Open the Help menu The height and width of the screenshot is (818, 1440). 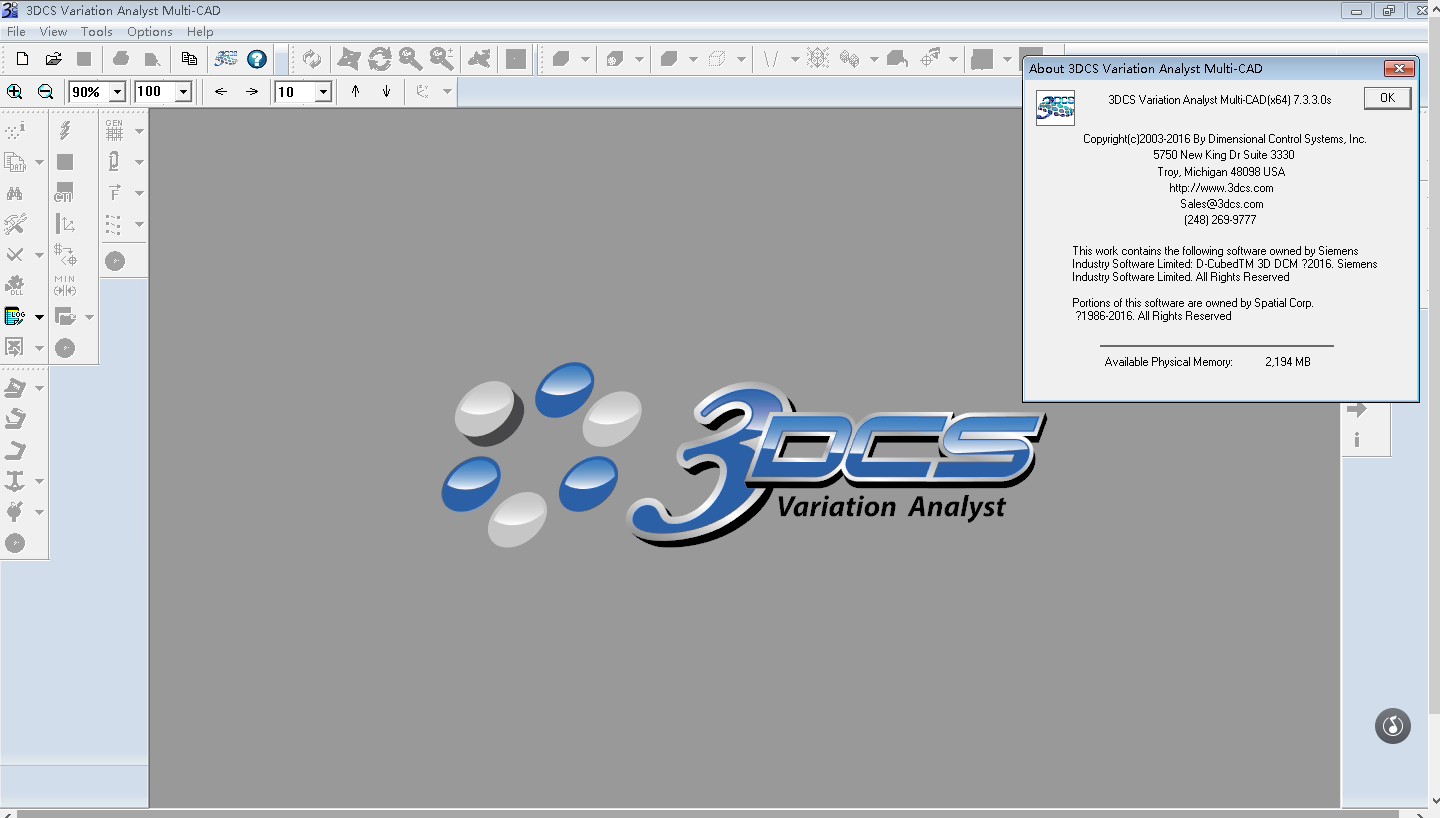point(200,32)
